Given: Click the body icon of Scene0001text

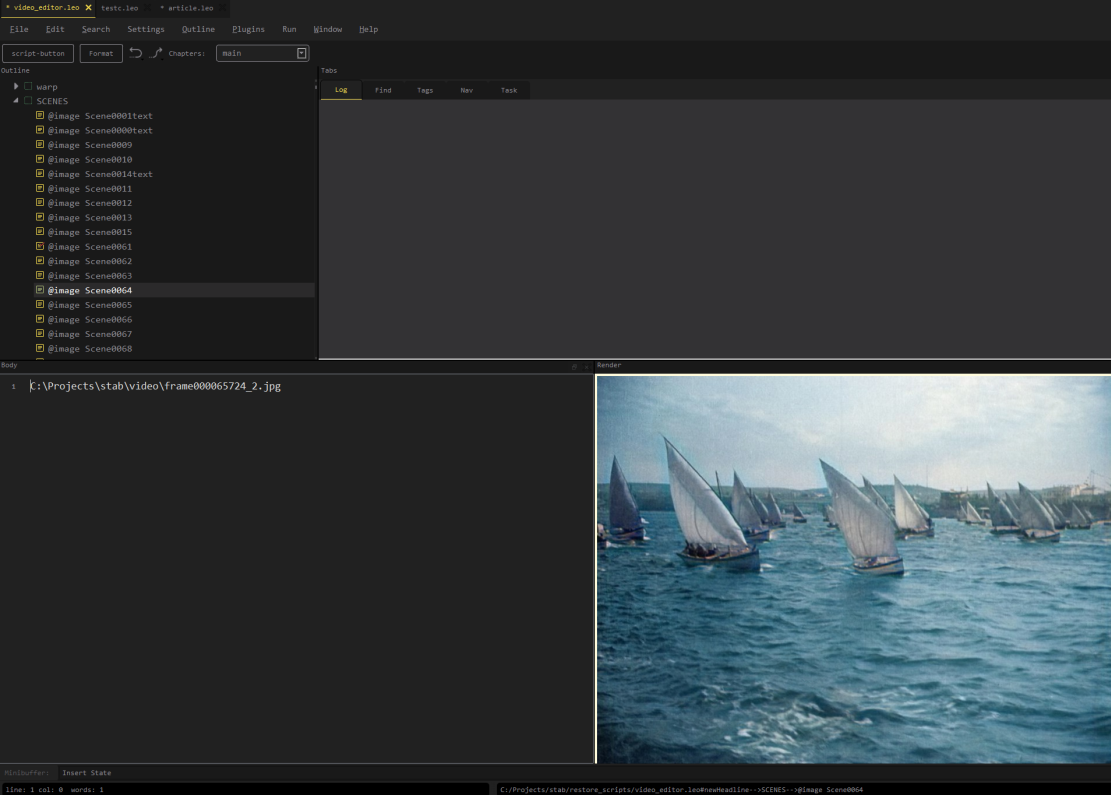Looking at the screenshot, I should (x=40, y=116).
